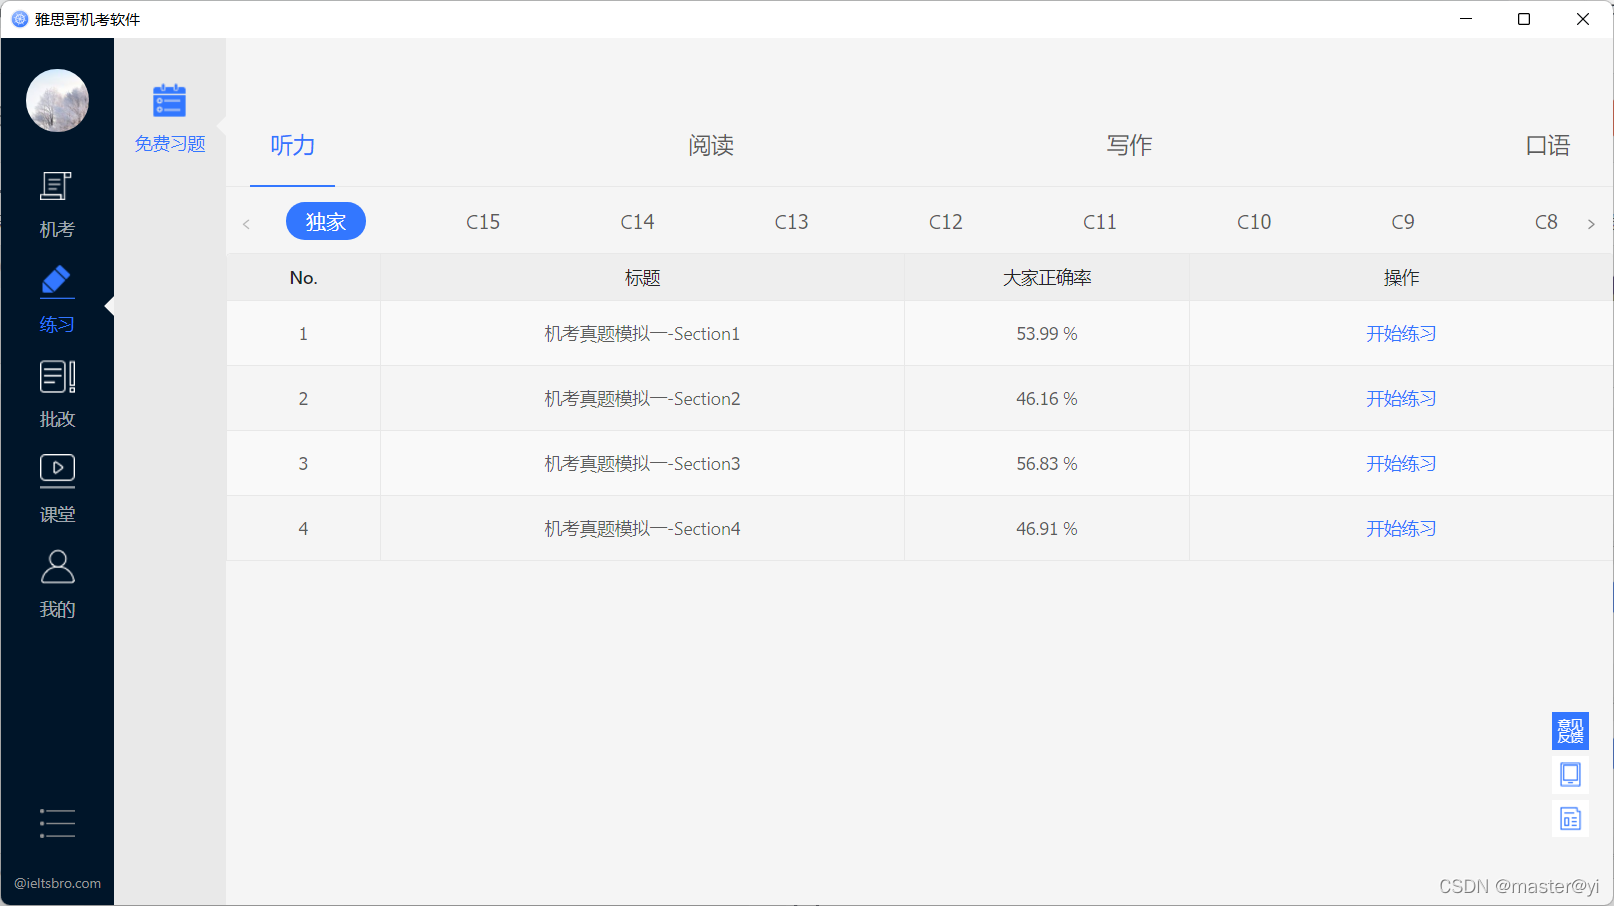Screen dimensions: 1614x906
Task: Start practice for Section4
Action: (1401, 529)
